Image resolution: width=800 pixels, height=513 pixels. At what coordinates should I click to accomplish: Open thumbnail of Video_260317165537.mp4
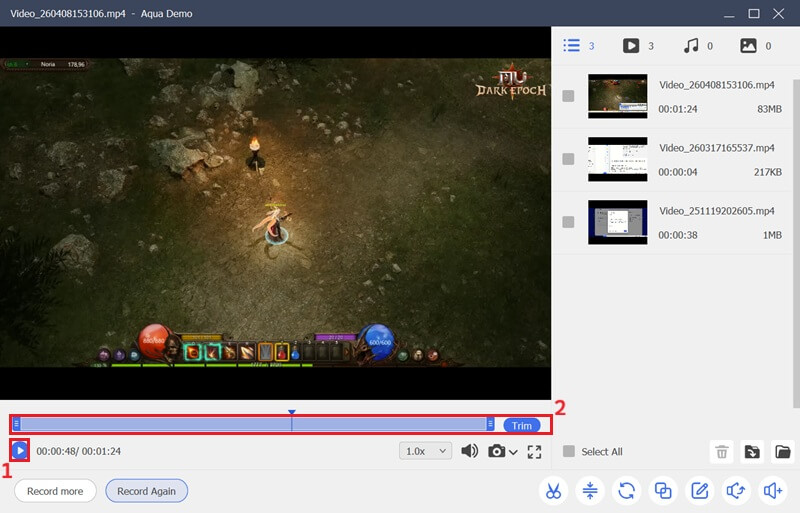pos(617,159)
